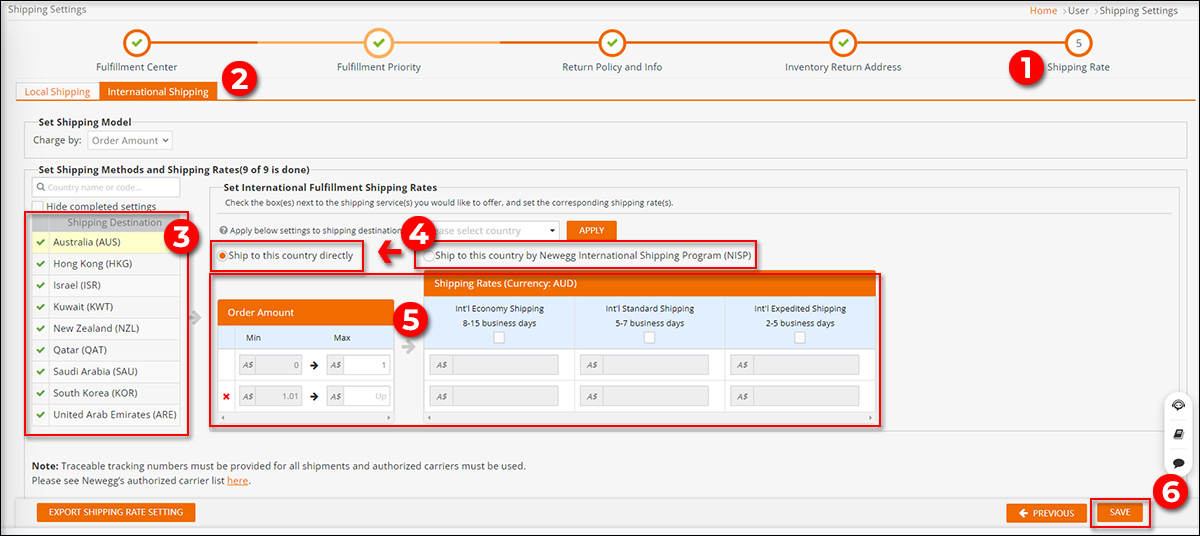Go to Inventory Return Address step circle
This screenshot has height=536, width=1200.
843,43
